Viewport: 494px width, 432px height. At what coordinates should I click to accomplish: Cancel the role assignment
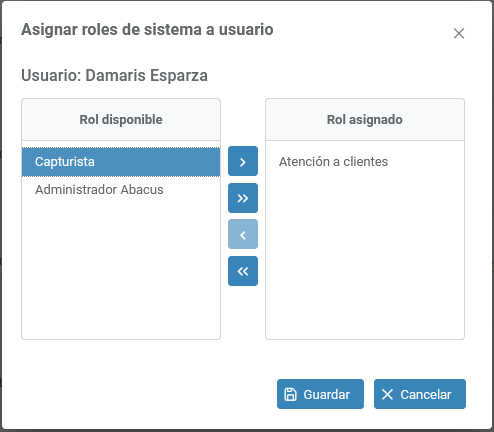[420, 394]
